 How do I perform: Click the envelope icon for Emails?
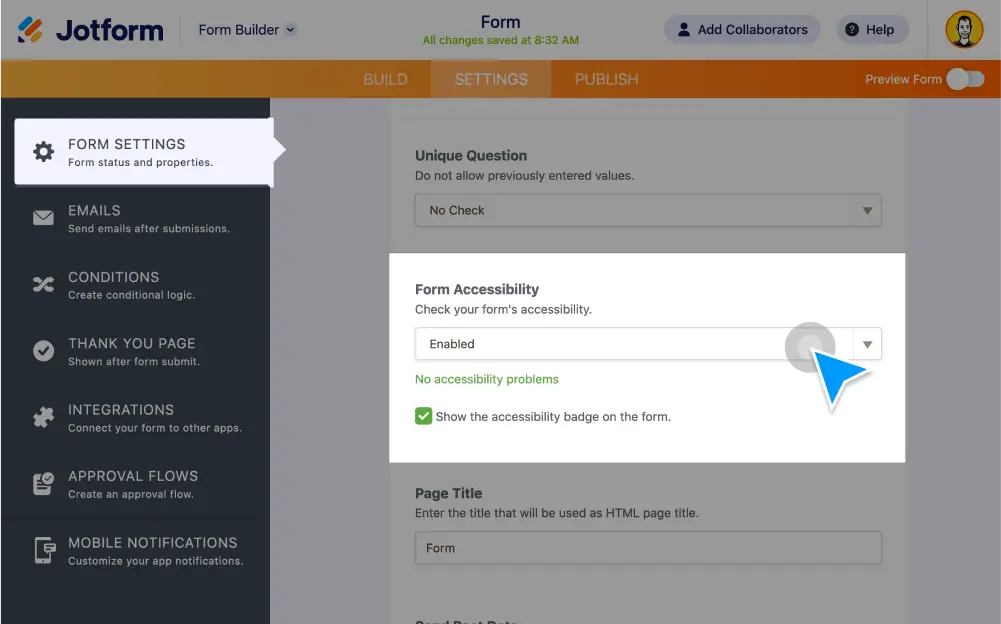[43, 218]
